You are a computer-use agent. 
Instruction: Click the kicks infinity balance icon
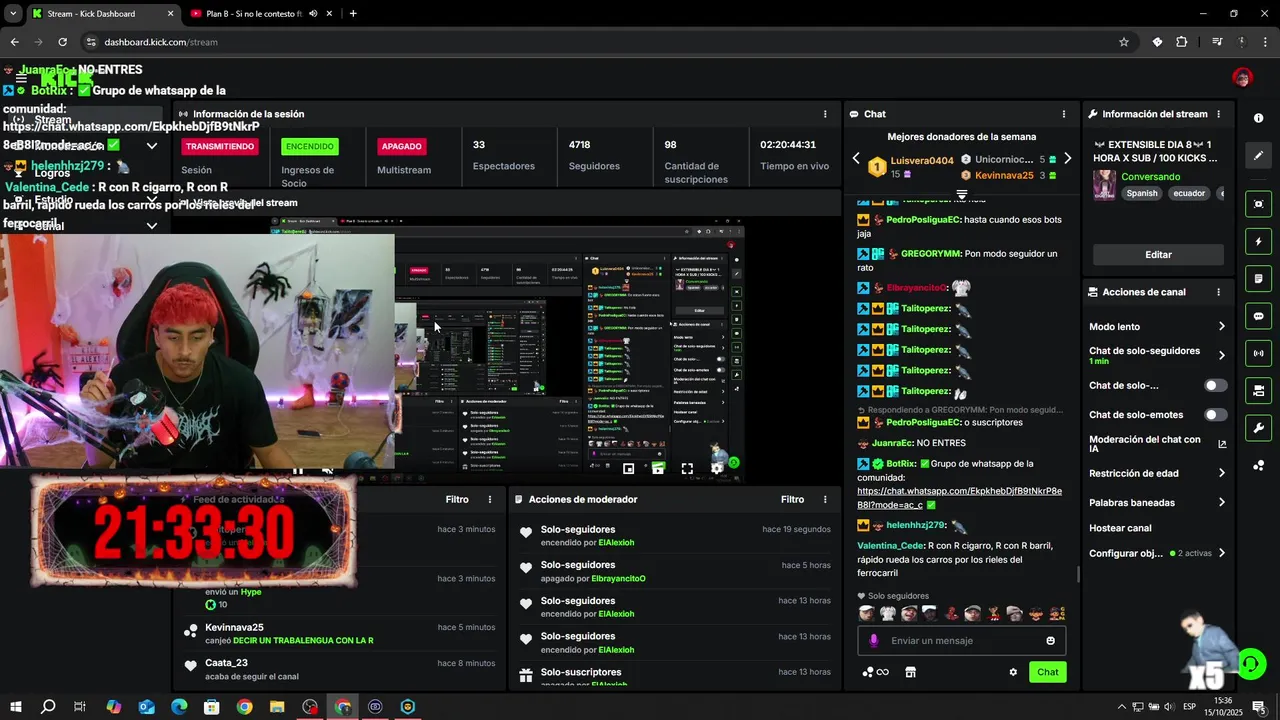(875, 672)
